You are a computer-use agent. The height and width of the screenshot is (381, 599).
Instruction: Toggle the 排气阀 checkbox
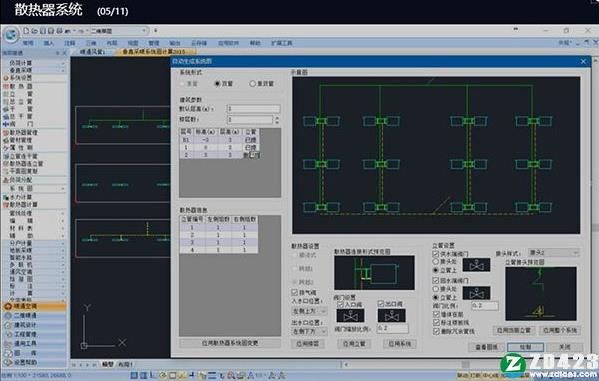[294, 292]
